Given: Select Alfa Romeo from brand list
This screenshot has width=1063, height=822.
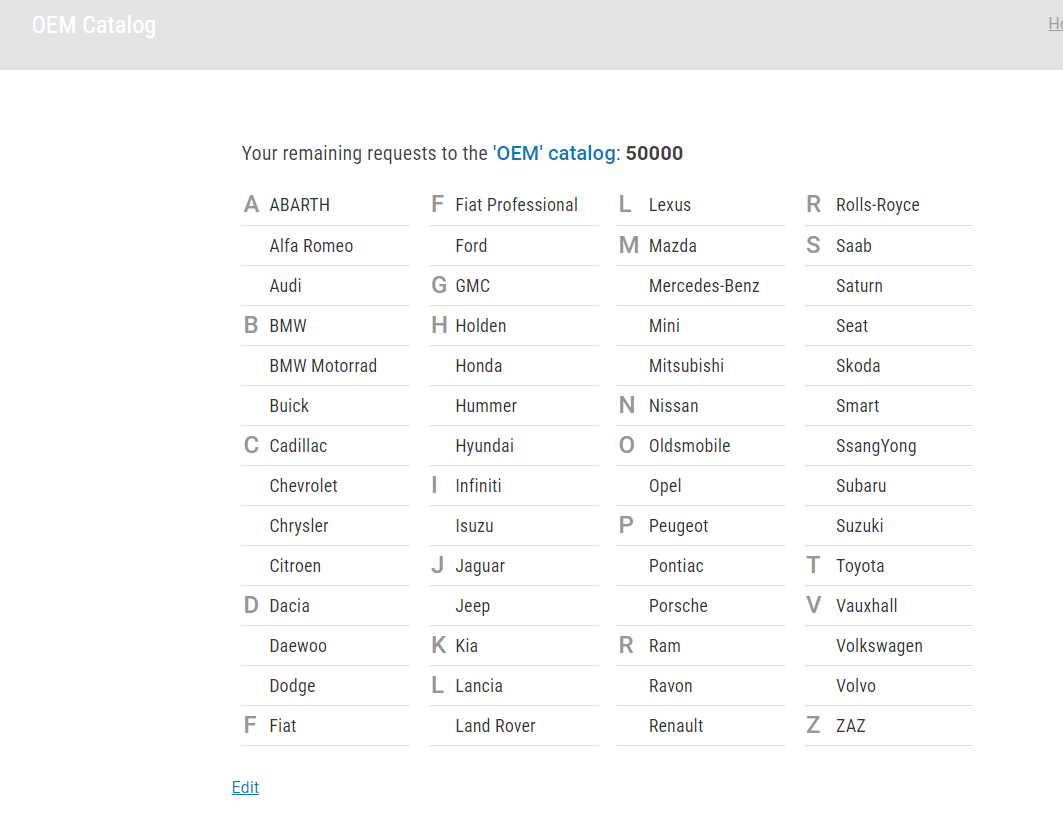Looking at the screenshot, I should coord(311,246).
